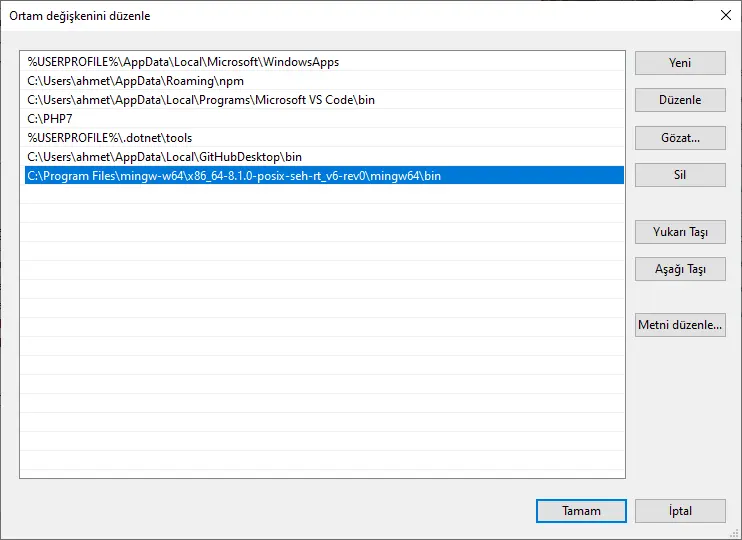
Task: Cancel with the İptal button
Action: 680,511
